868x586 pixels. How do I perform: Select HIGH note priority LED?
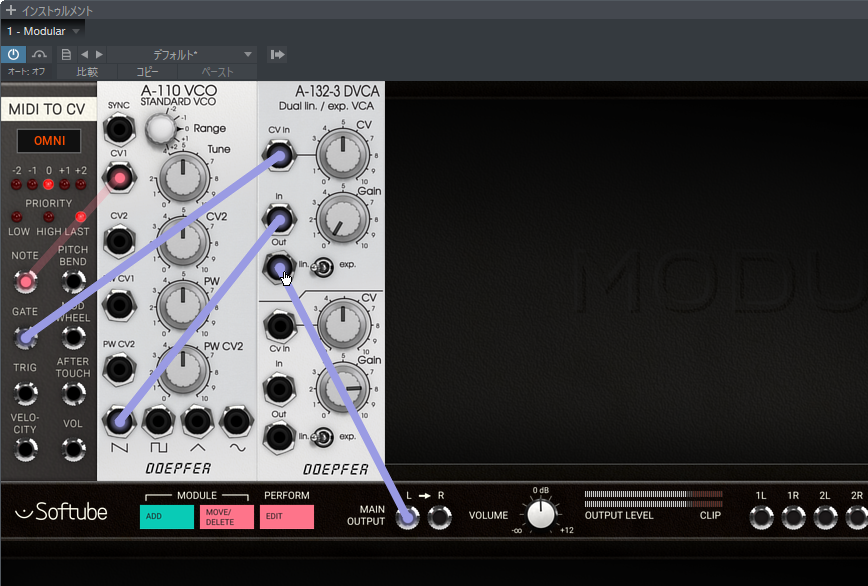[x=49, y=216]
